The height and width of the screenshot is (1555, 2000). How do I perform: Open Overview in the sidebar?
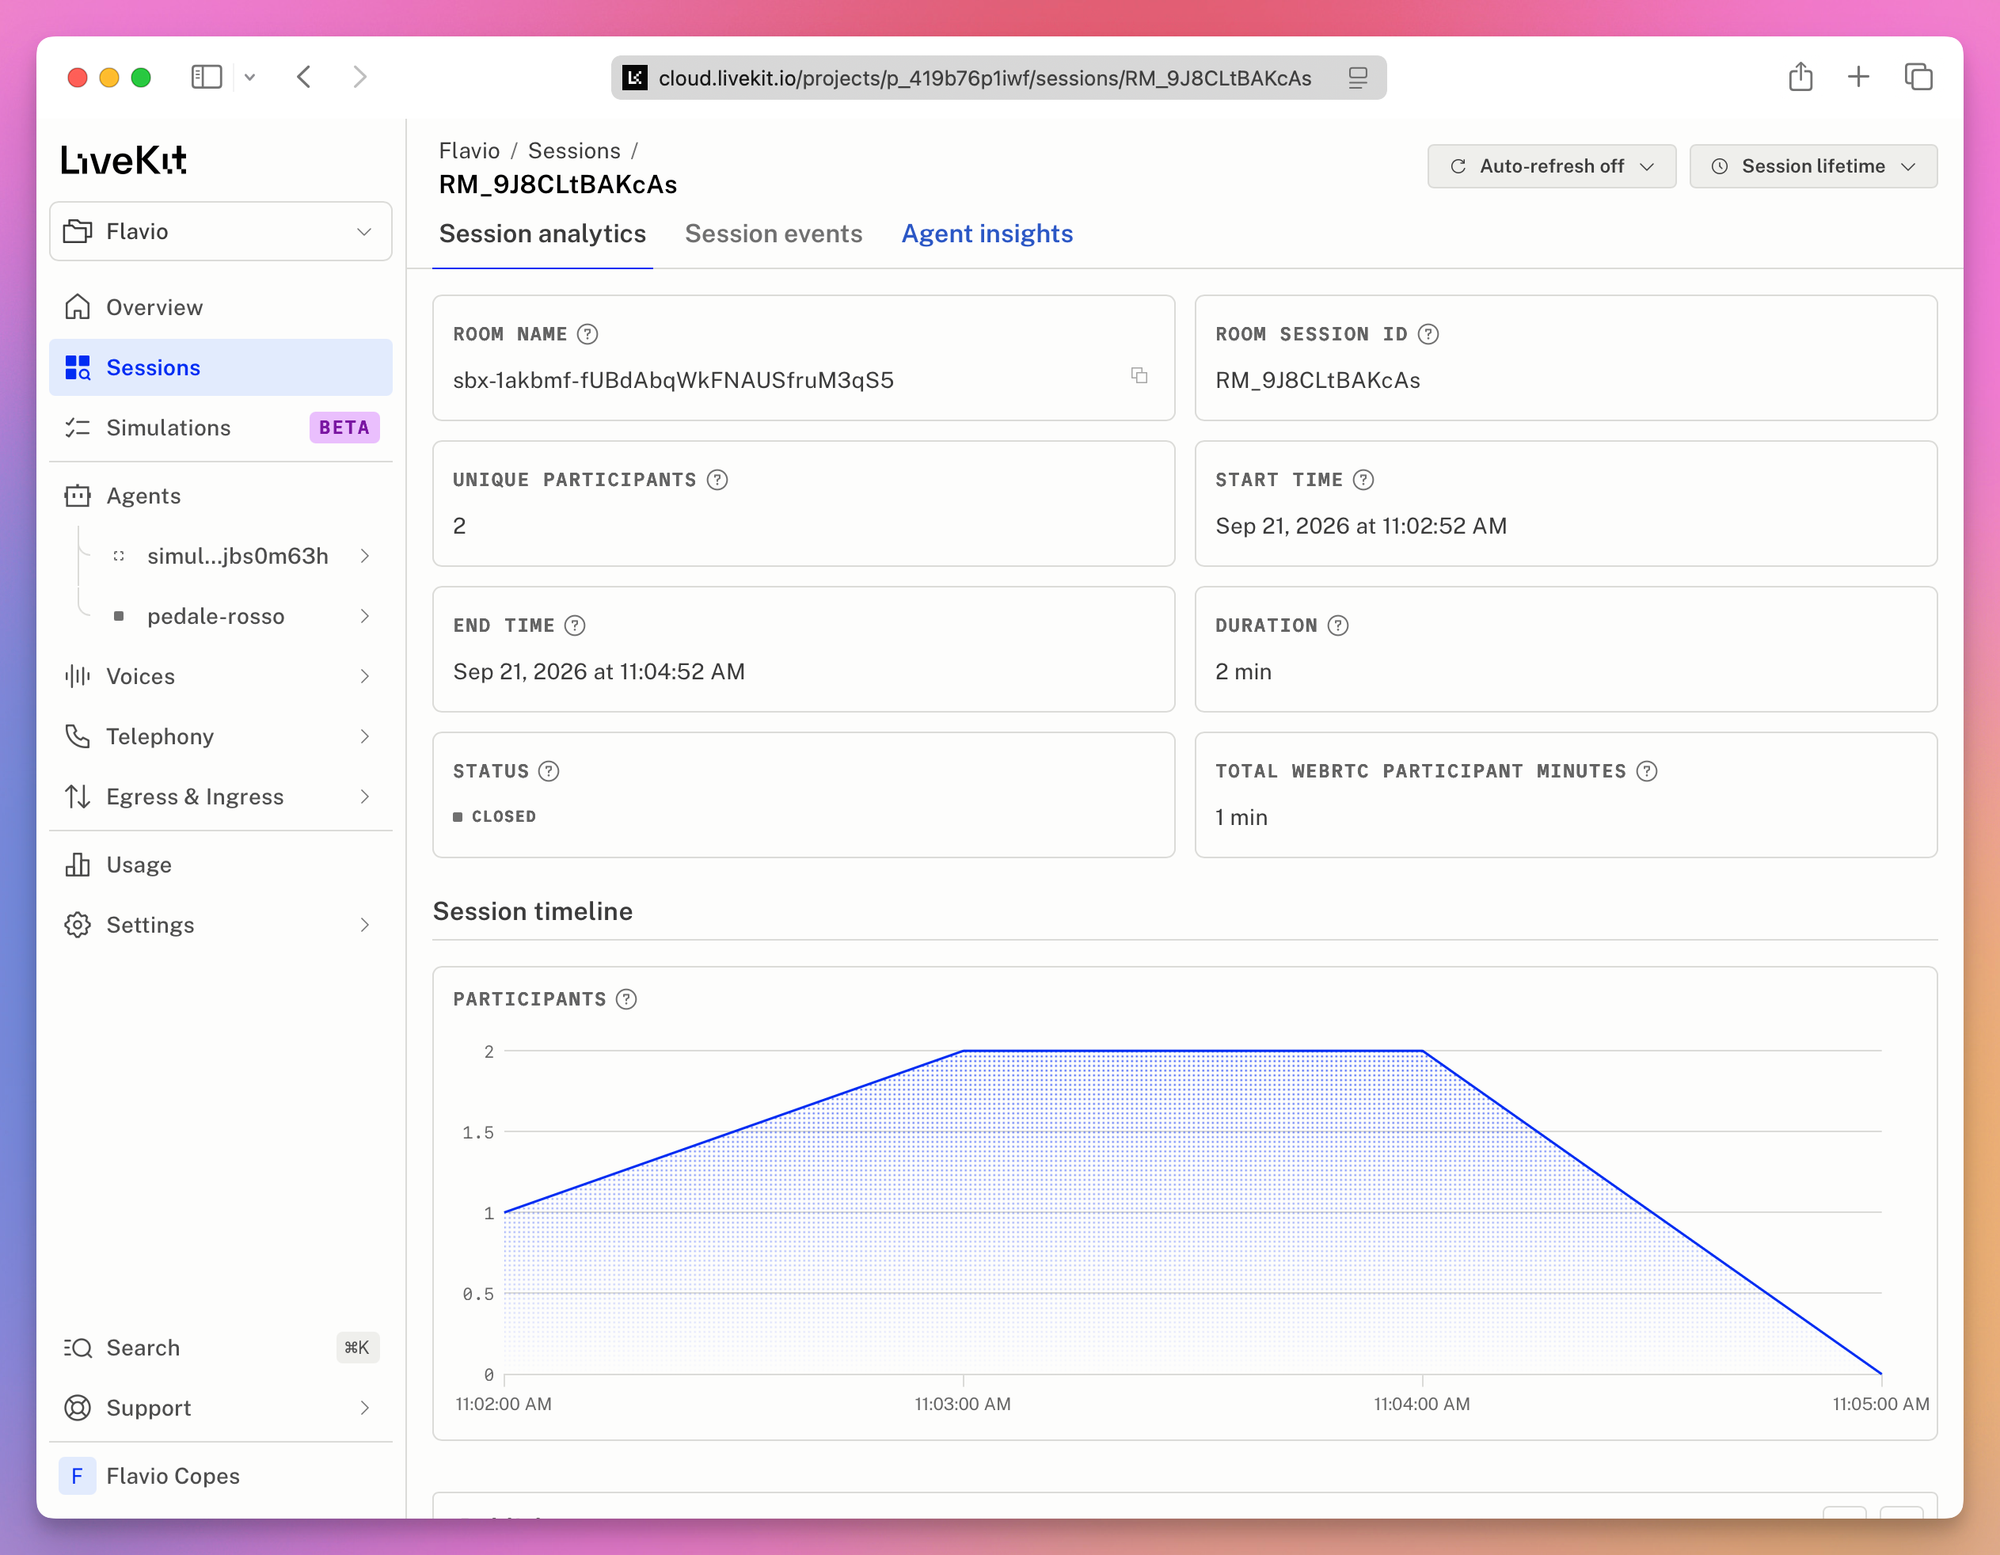click(220, 307)
